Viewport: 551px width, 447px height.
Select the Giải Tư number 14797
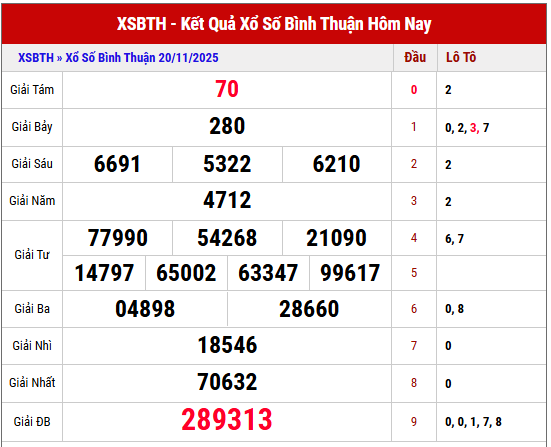[x=104, y=273]
